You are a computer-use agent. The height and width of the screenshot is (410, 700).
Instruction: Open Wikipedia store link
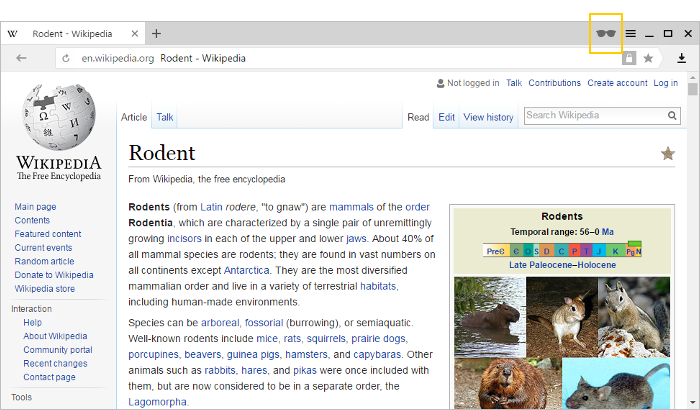tap(45, 289)
